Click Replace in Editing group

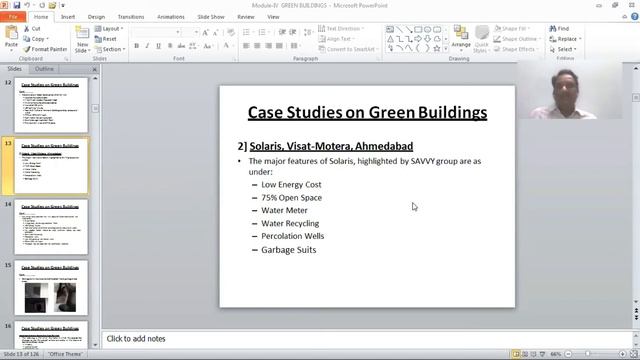click(x=565, y=39)
